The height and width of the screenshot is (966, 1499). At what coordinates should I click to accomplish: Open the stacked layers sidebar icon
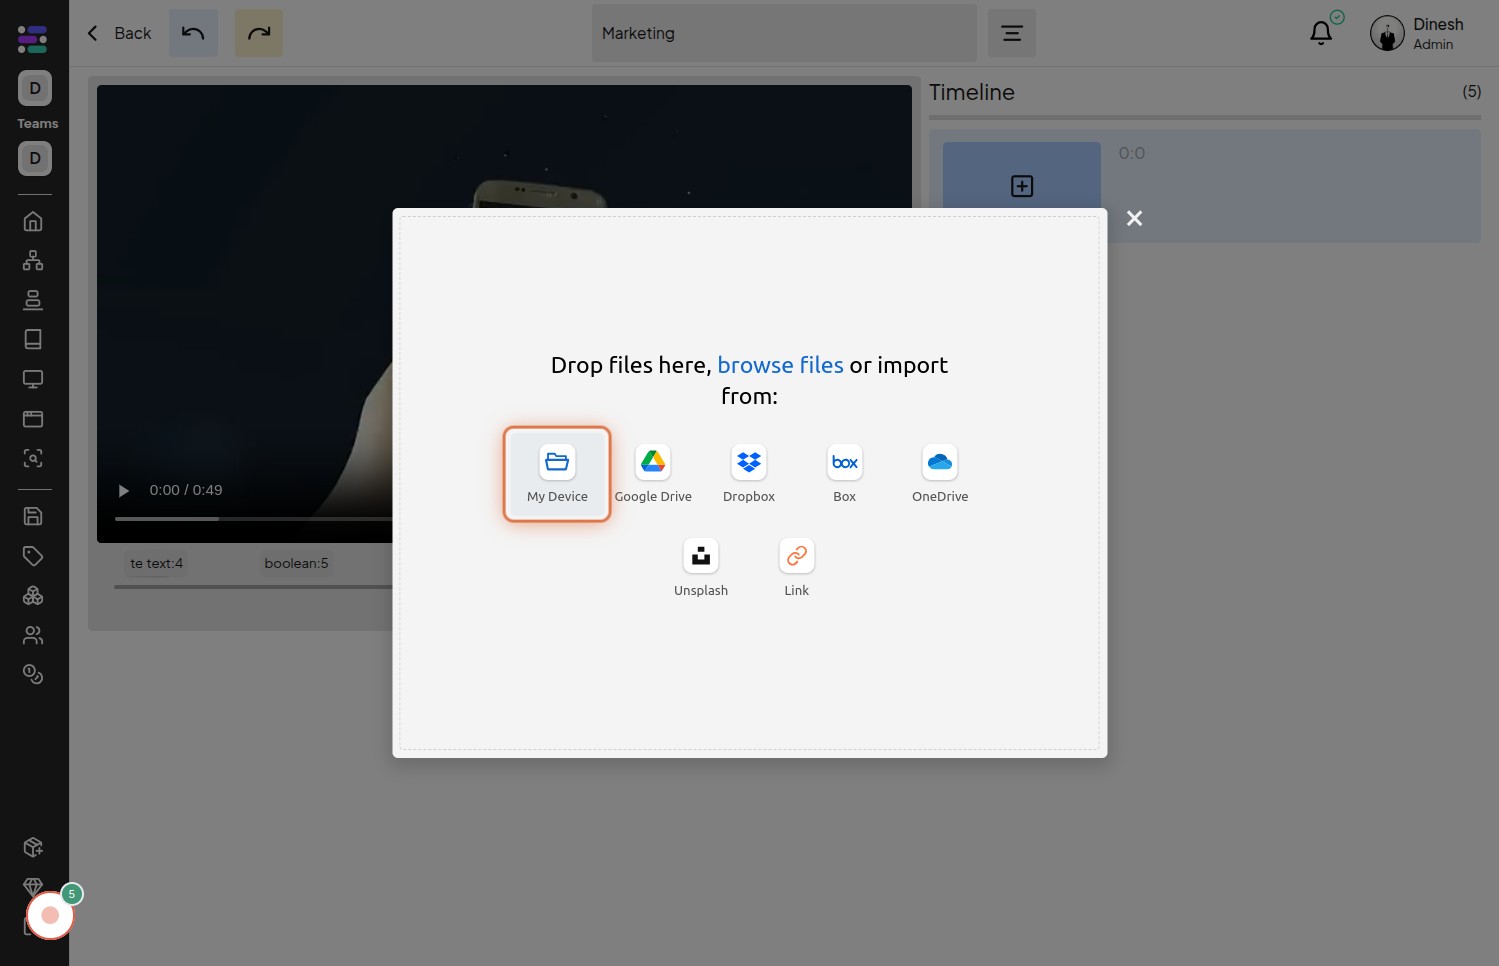click(33, 300)
